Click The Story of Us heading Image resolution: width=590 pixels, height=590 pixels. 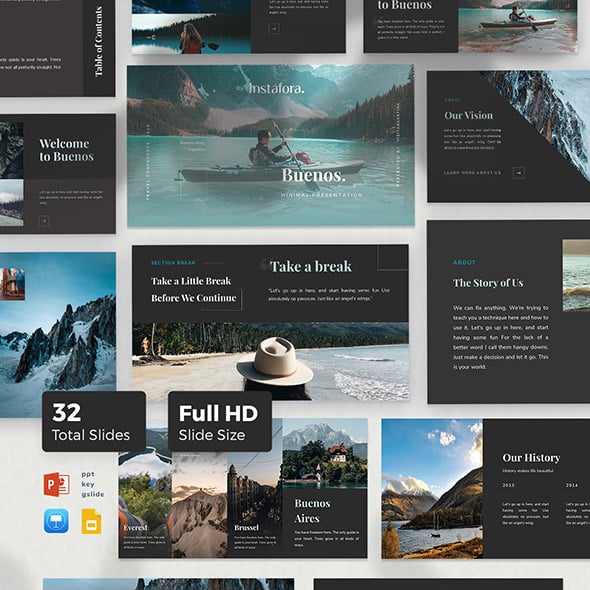488,283
